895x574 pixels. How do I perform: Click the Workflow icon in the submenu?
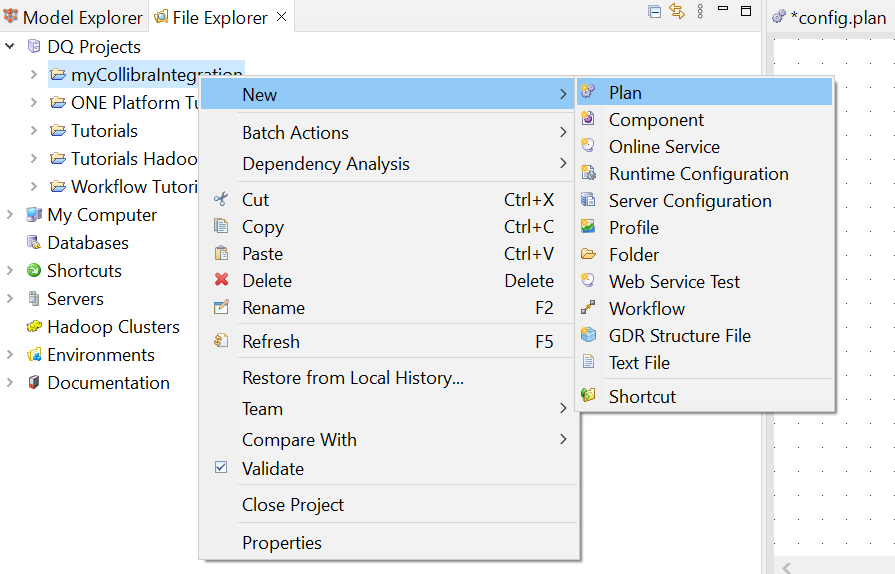click(x=589, y=309)
